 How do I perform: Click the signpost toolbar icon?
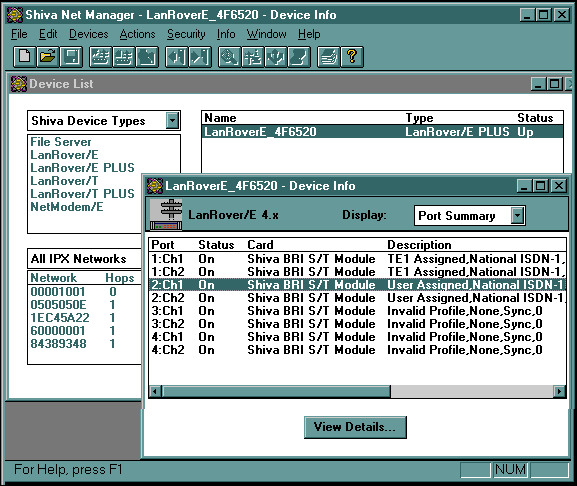tap(253, 57)
